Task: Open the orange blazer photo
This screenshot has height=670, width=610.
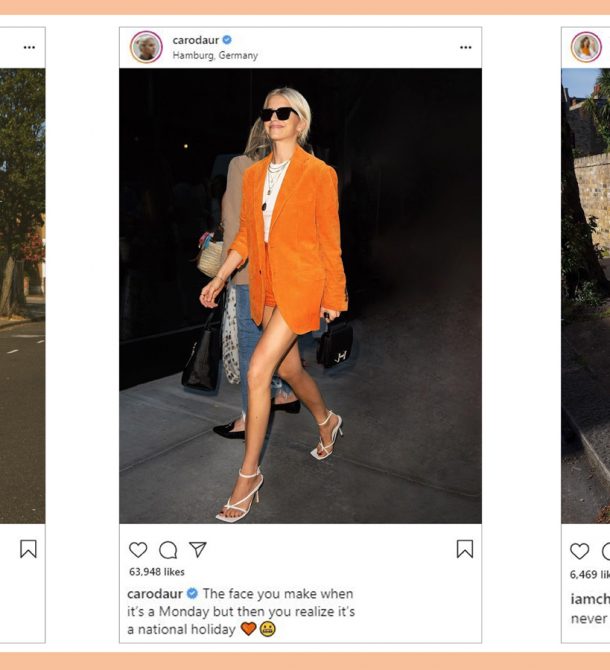Action: (x=300, y=296)
